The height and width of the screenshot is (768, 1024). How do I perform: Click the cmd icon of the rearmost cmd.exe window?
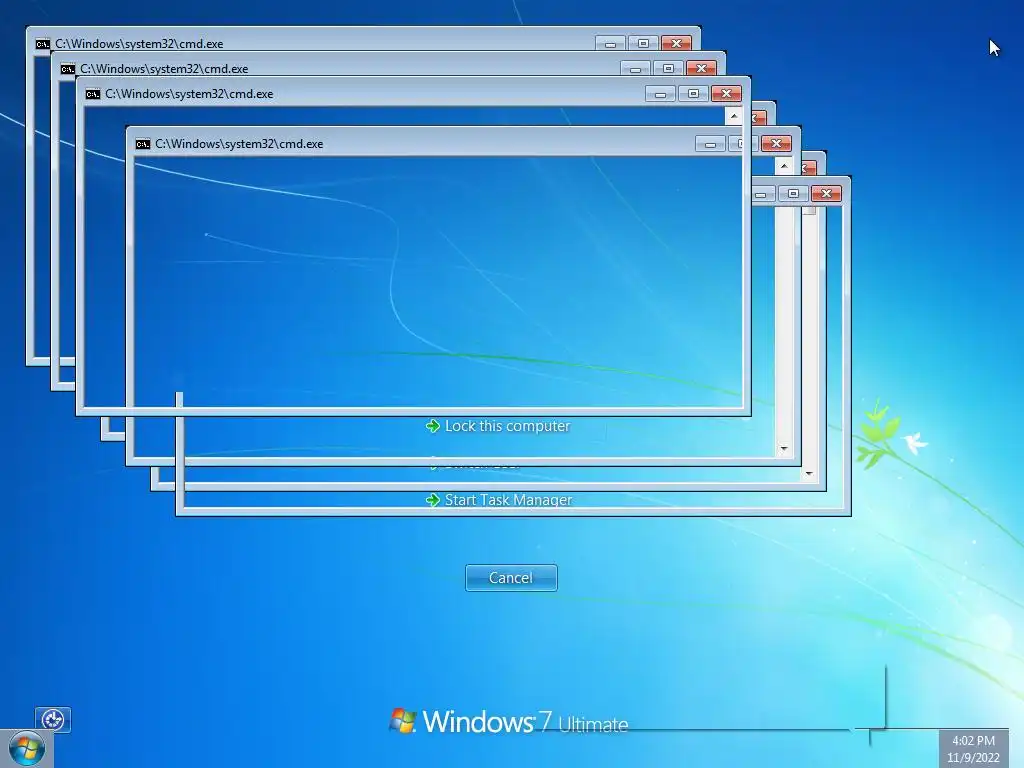[42, 44]
